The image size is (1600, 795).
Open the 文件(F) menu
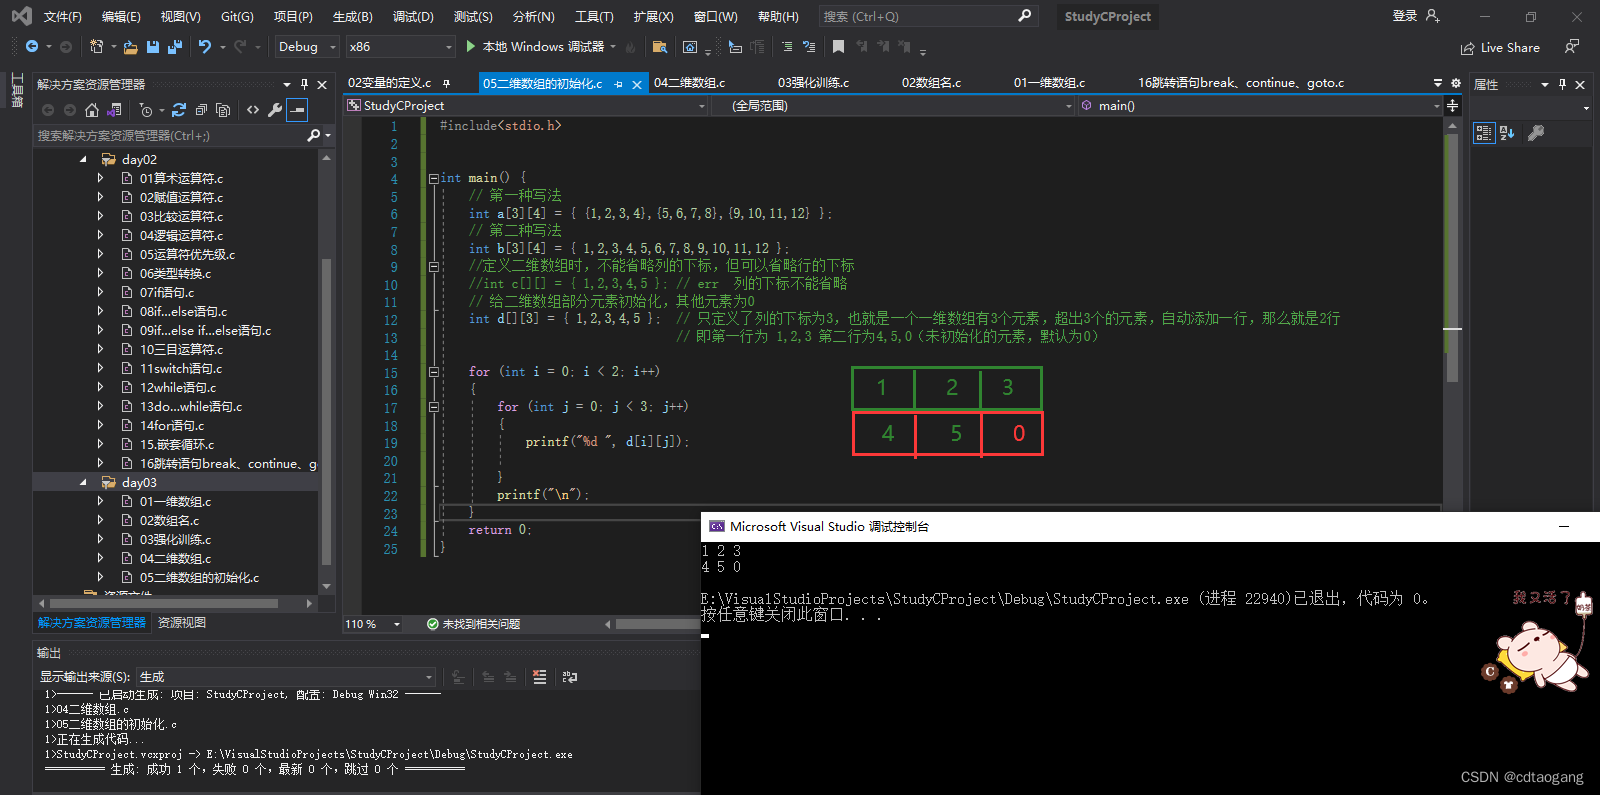pyautogui.click(x=62, y=16)
